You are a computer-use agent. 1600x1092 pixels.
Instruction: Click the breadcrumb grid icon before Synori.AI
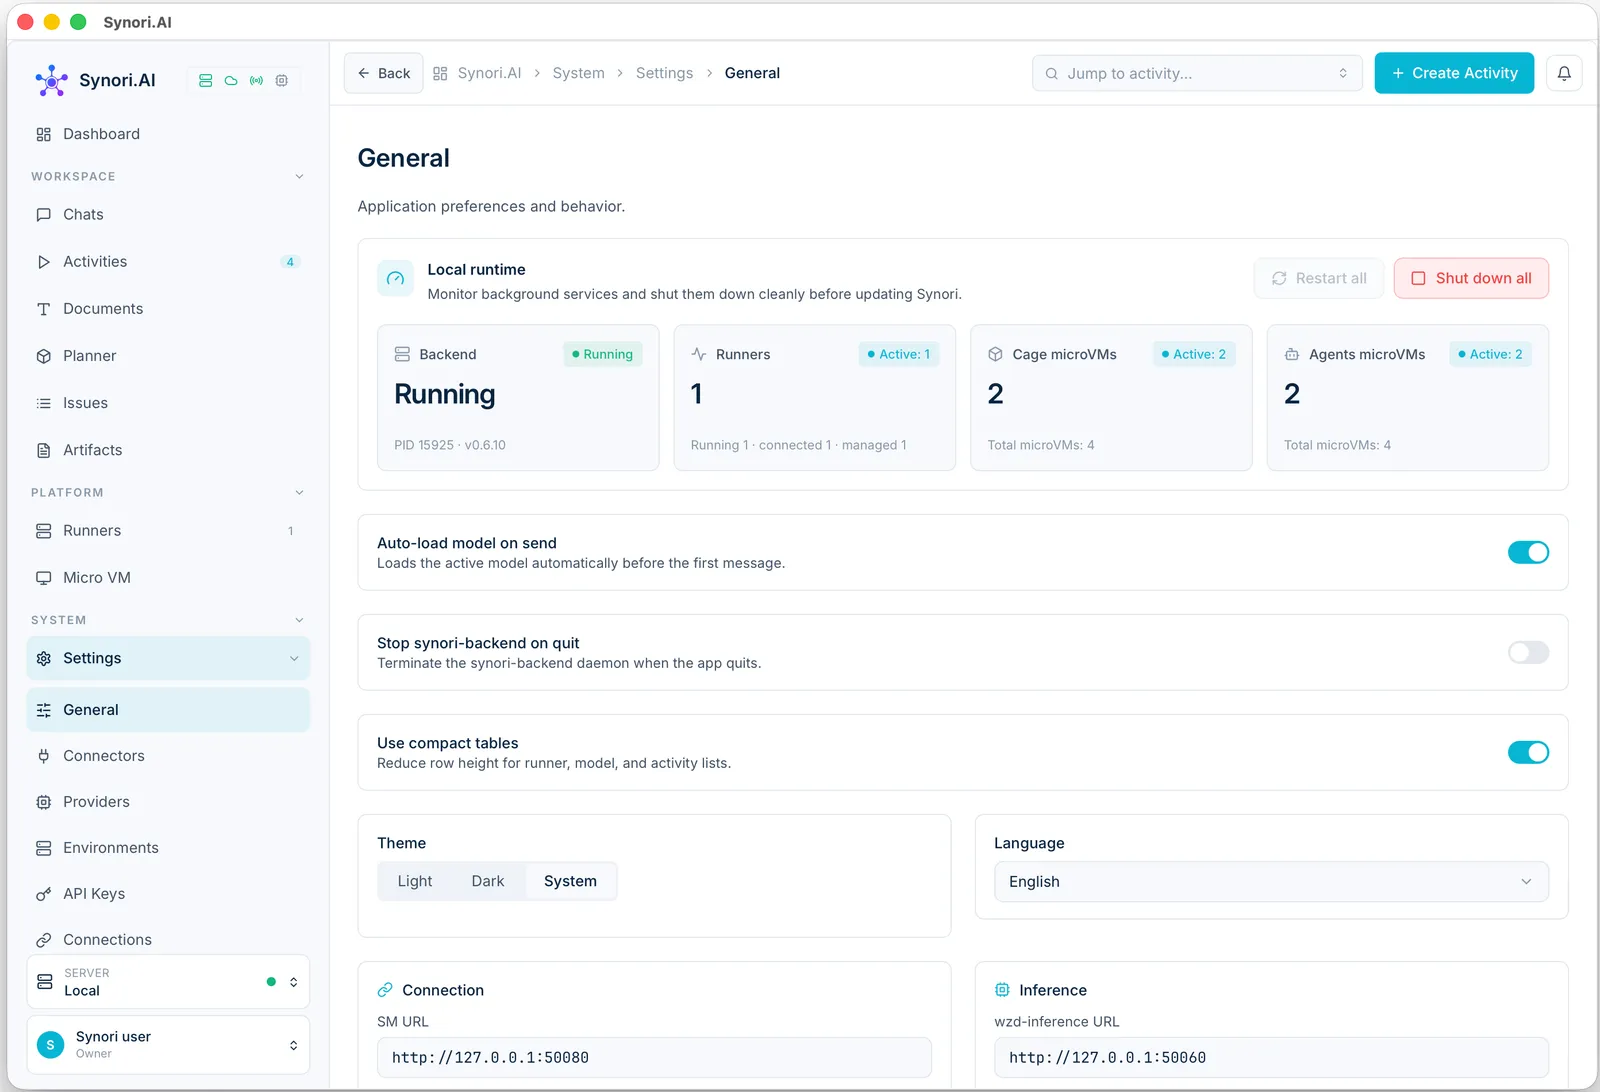point(440,73)
